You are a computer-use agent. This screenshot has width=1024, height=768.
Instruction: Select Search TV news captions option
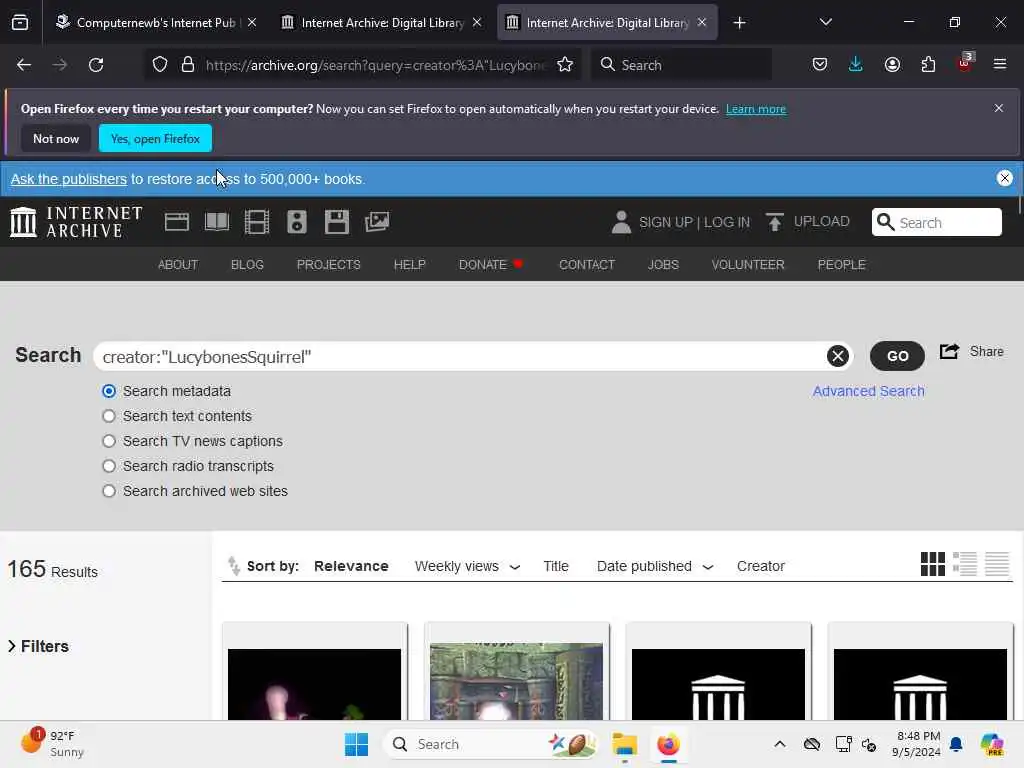[109, 441]
